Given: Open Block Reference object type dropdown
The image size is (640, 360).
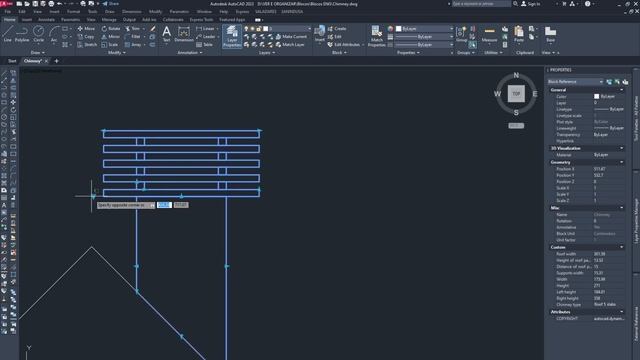Looking at the screenshot, I should click(x=576, y=82).
